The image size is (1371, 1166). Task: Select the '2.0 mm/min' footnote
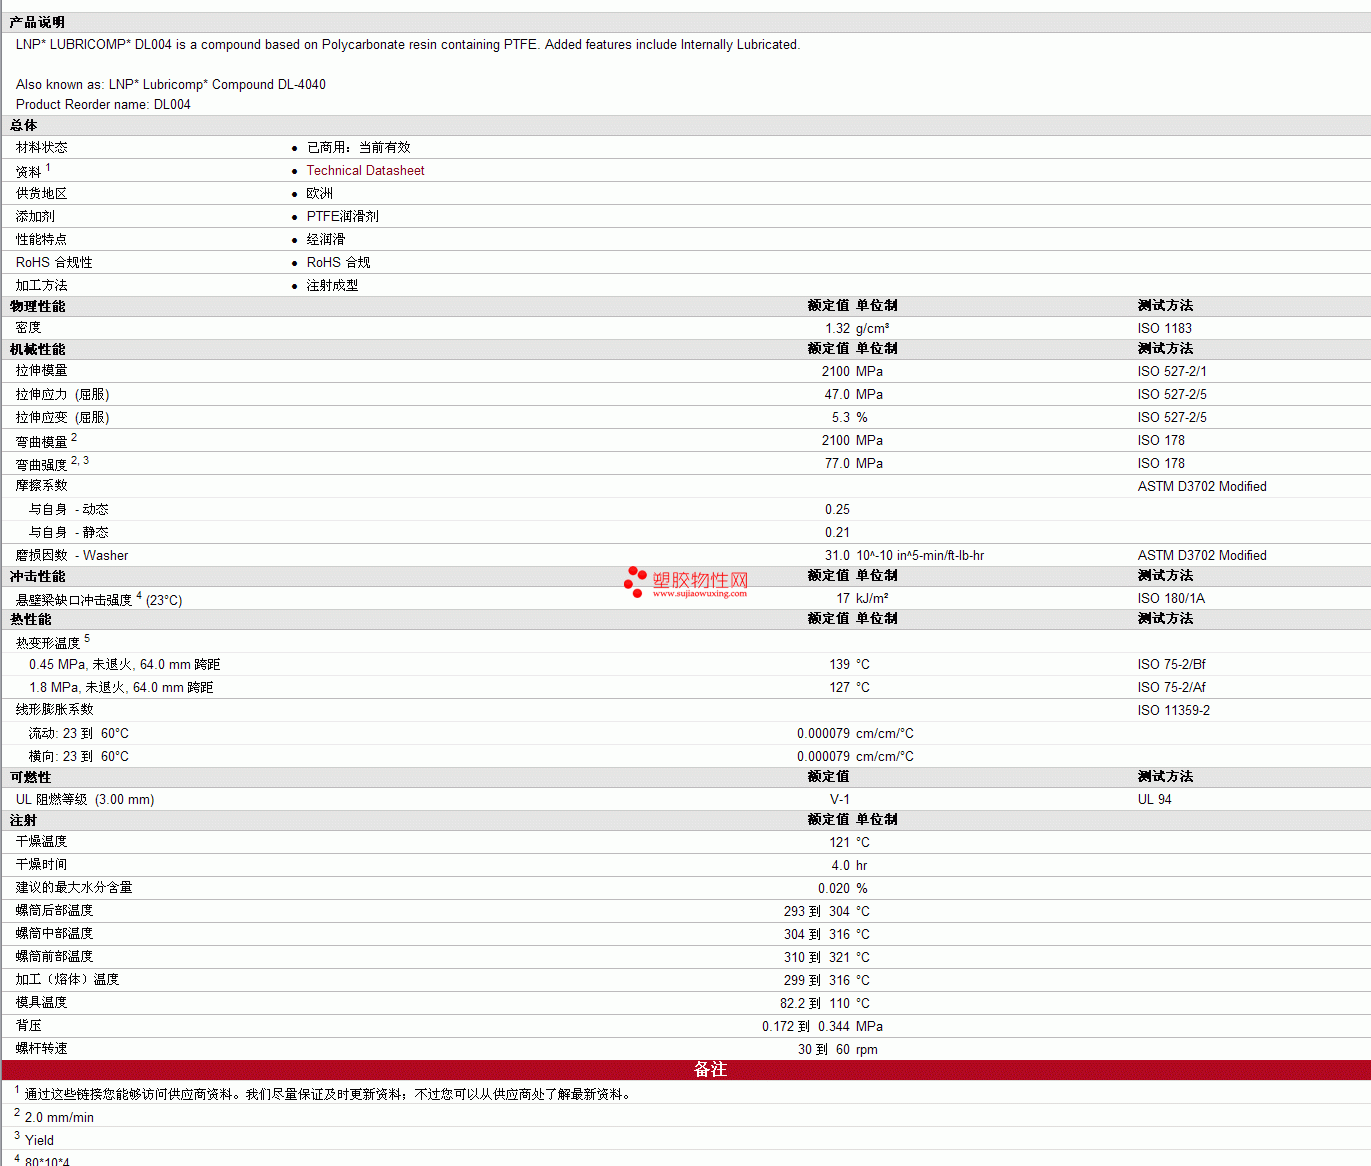click(59, 1118)
